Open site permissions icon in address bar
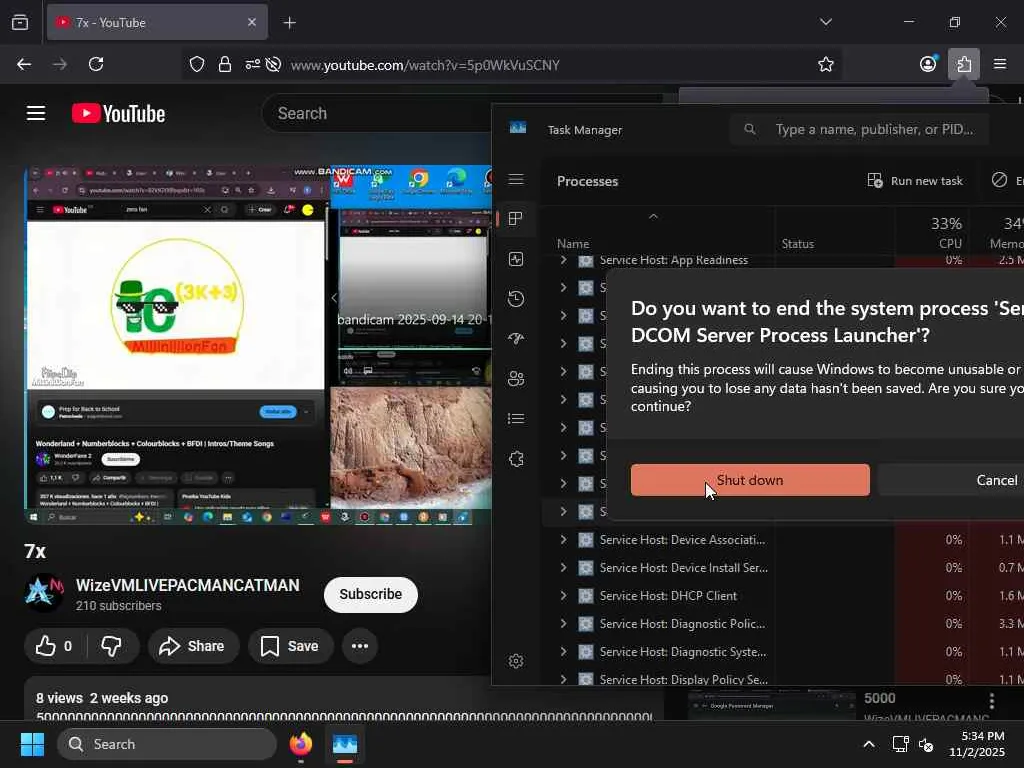The image size is (1024, 768). coord(253,64)
